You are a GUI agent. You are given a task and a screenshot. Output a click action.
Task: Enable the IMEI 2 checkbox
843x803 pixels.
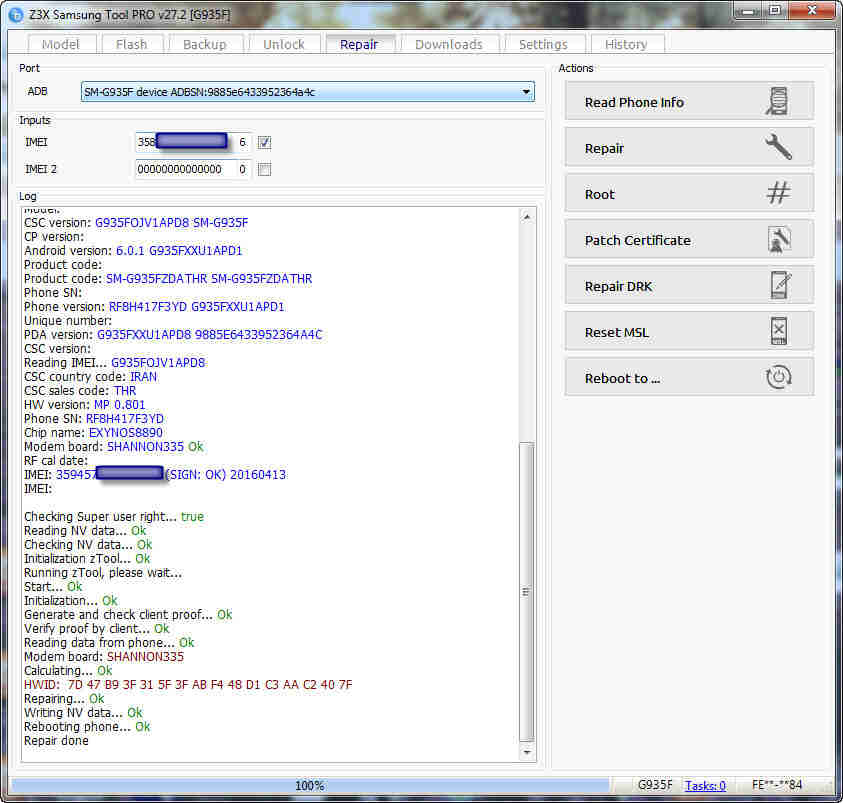(264, 169)
